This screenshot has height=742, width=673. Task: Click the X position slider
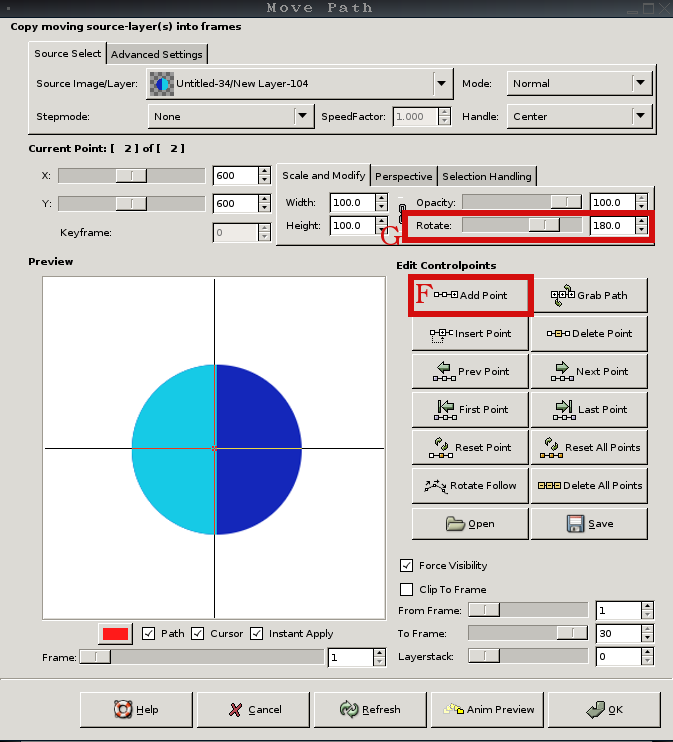click(x=132, y=176)
